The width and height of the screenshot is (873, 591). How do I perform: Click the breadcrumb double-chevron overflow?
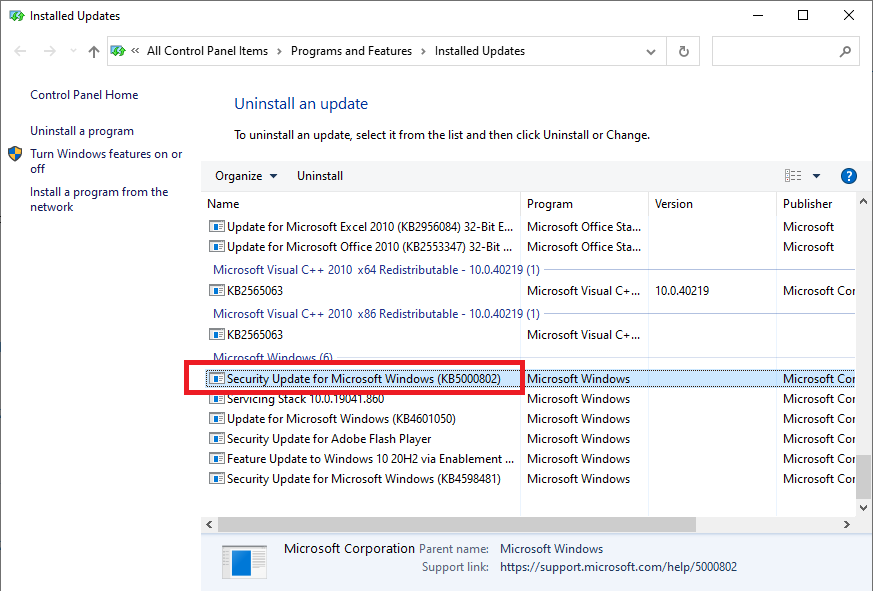tap(135, 51)
